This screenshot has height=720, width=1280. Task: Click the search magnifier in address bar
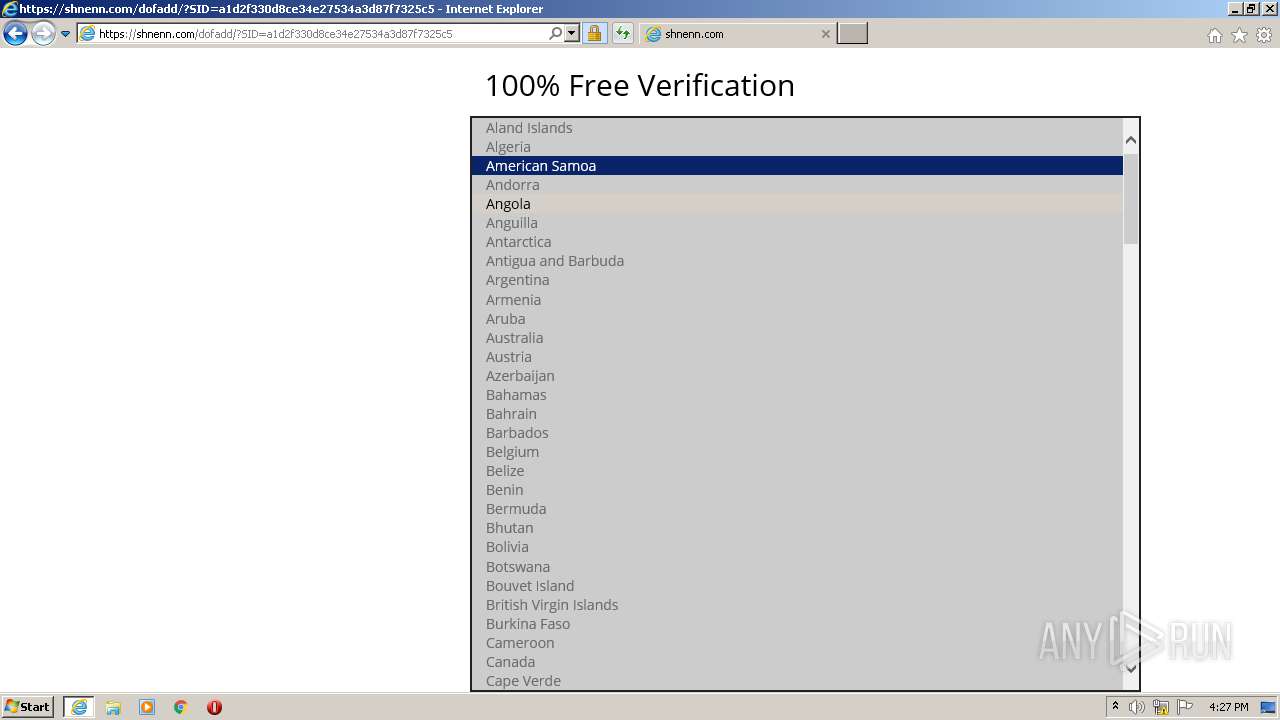coord(556,34)
